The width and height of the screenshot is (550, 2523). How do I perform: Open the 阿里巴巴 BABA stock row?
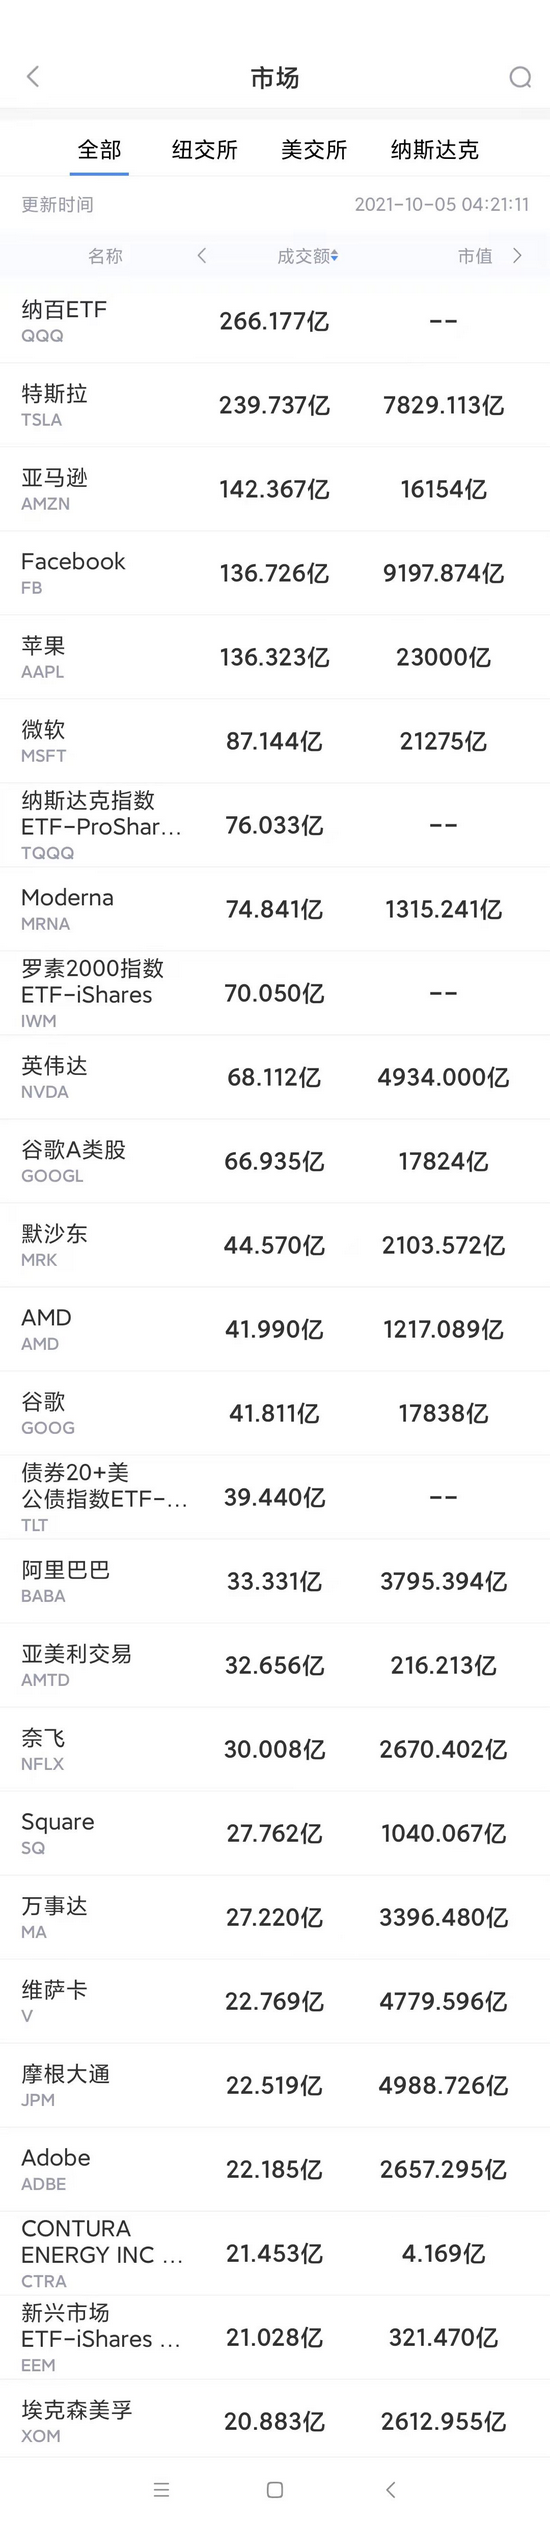coord(275,1581)
